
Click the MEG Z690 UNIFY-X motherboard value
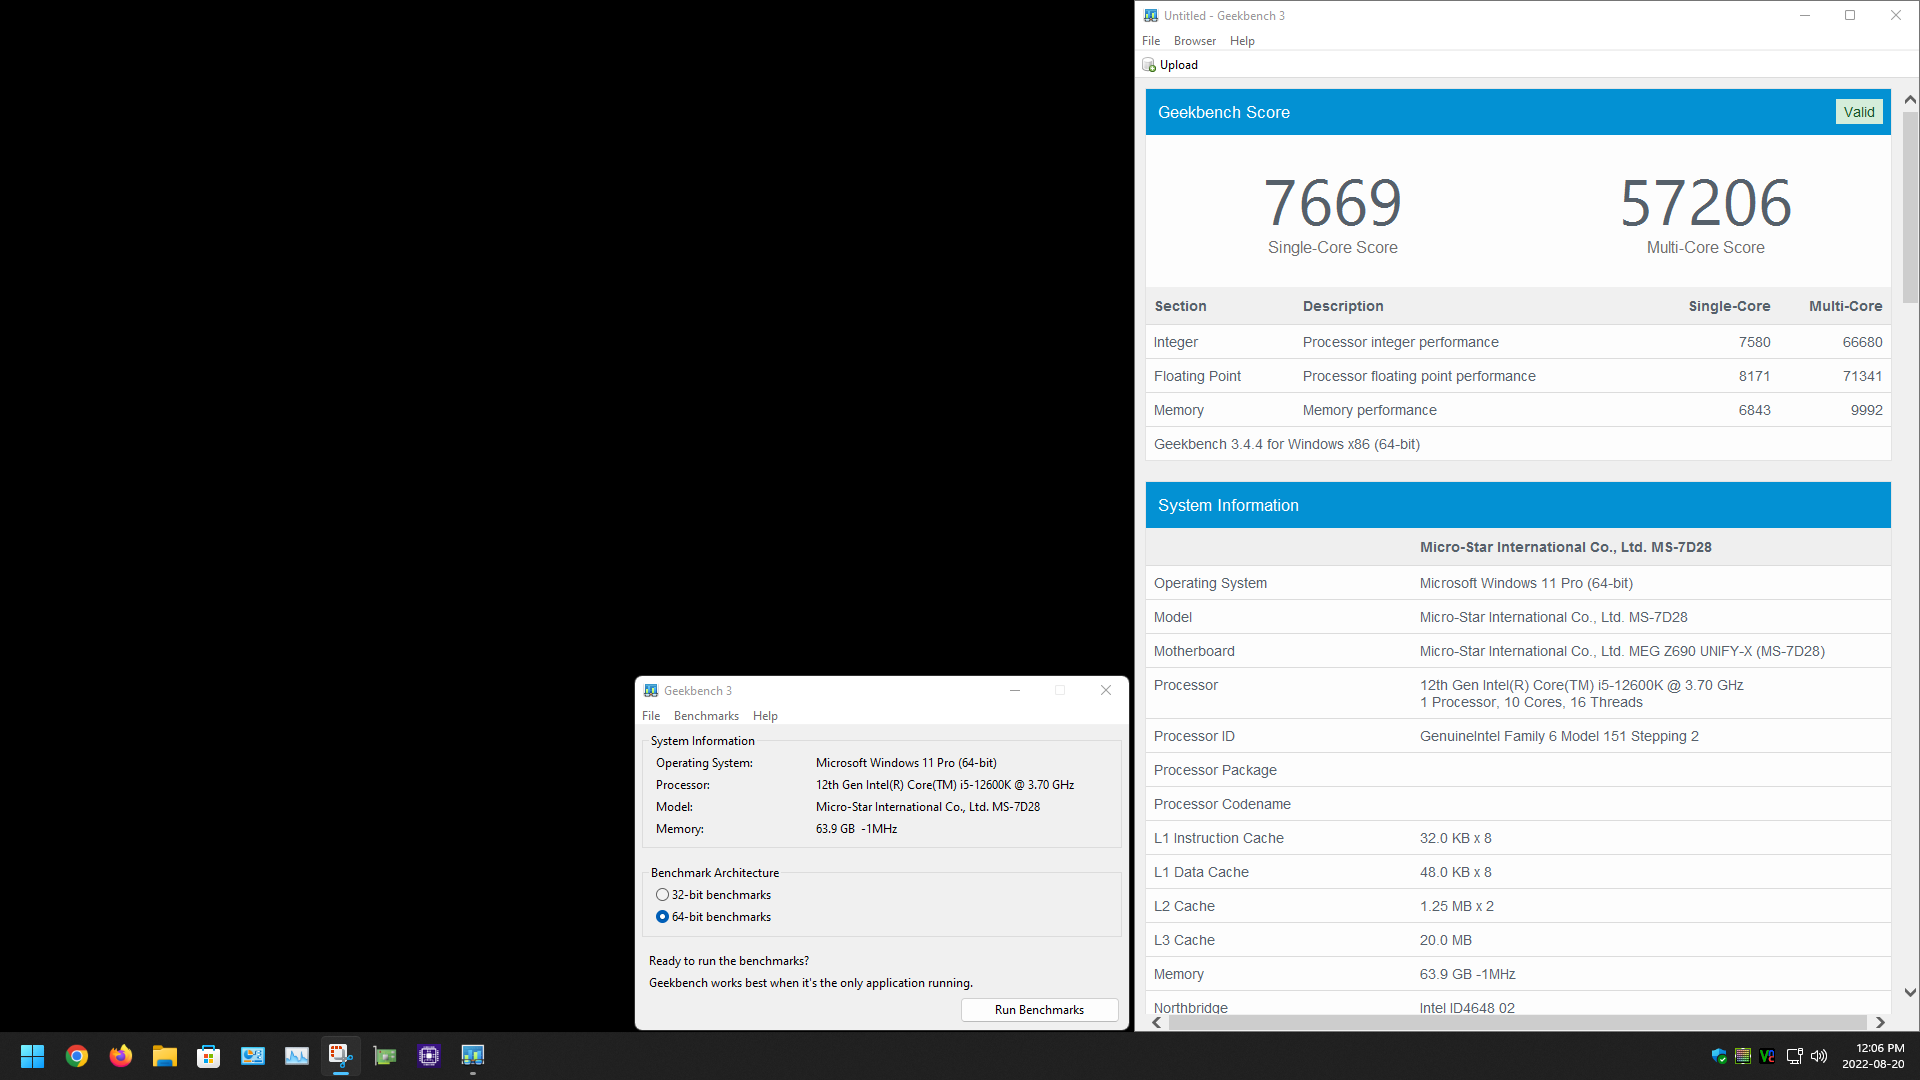pos(1622,651)
